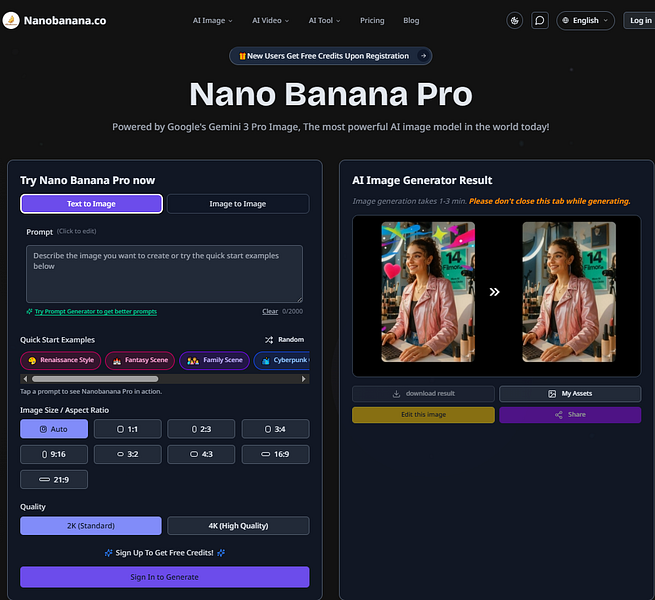Switch to the Image to Image tab

[x=238, y=204]
